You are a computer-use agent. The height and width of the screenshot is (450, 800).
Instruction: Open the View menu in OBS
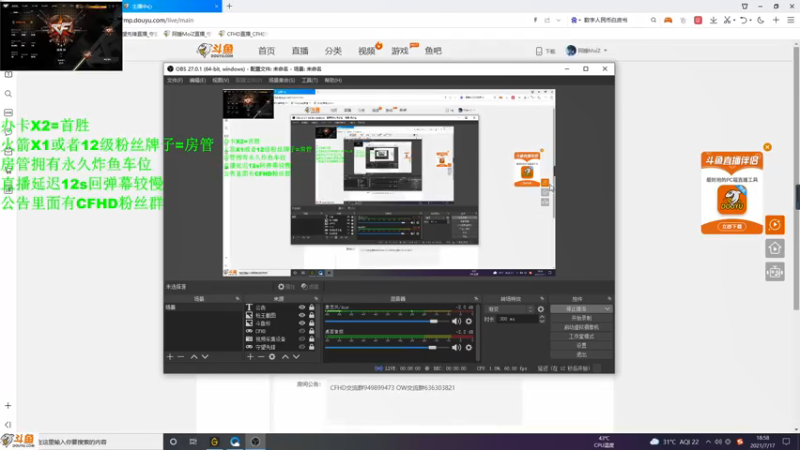(x=220, y=80)
